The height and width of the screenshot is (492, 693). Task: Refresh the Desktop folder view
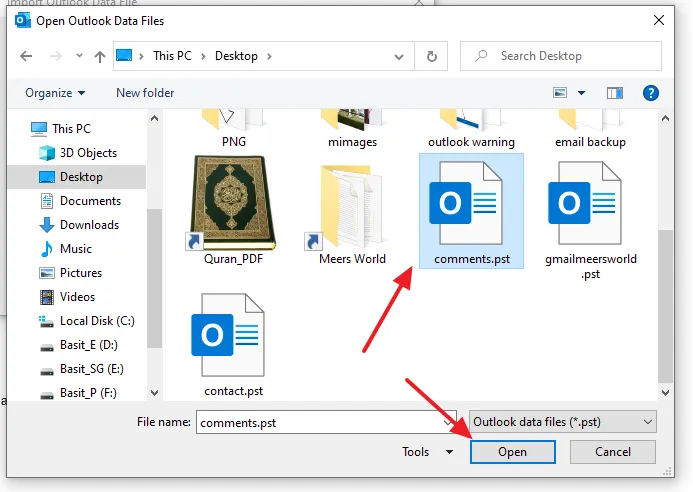pyautogui.click(x=431, y=56)
